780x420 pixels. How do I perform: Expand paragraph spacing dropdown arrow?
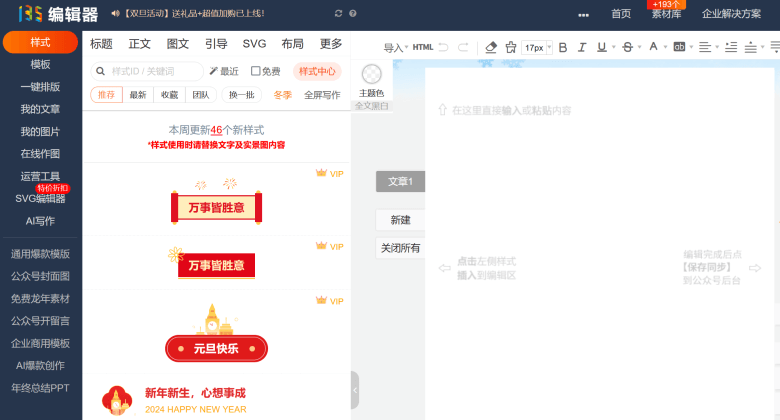click(763, 47)
